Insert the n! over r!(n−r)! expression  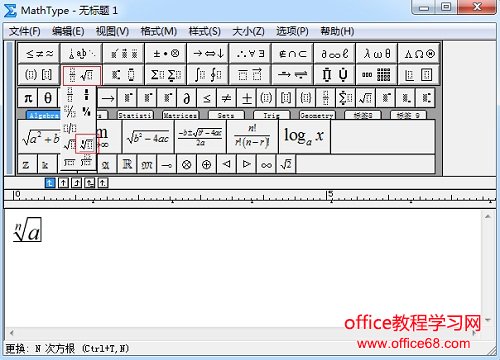click(252, 137)
